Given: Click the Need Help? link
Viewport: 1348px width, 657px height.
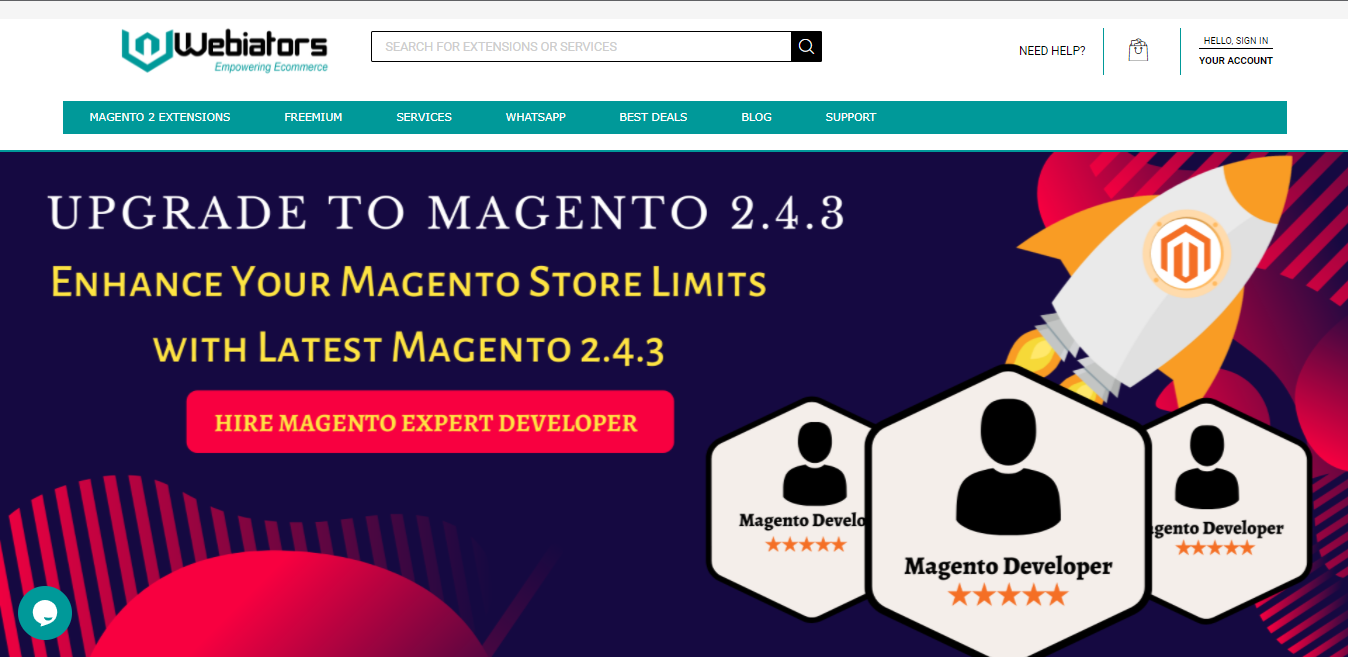Looking at the screenshot, I should pyautogui.click(x=1052, y=51).
